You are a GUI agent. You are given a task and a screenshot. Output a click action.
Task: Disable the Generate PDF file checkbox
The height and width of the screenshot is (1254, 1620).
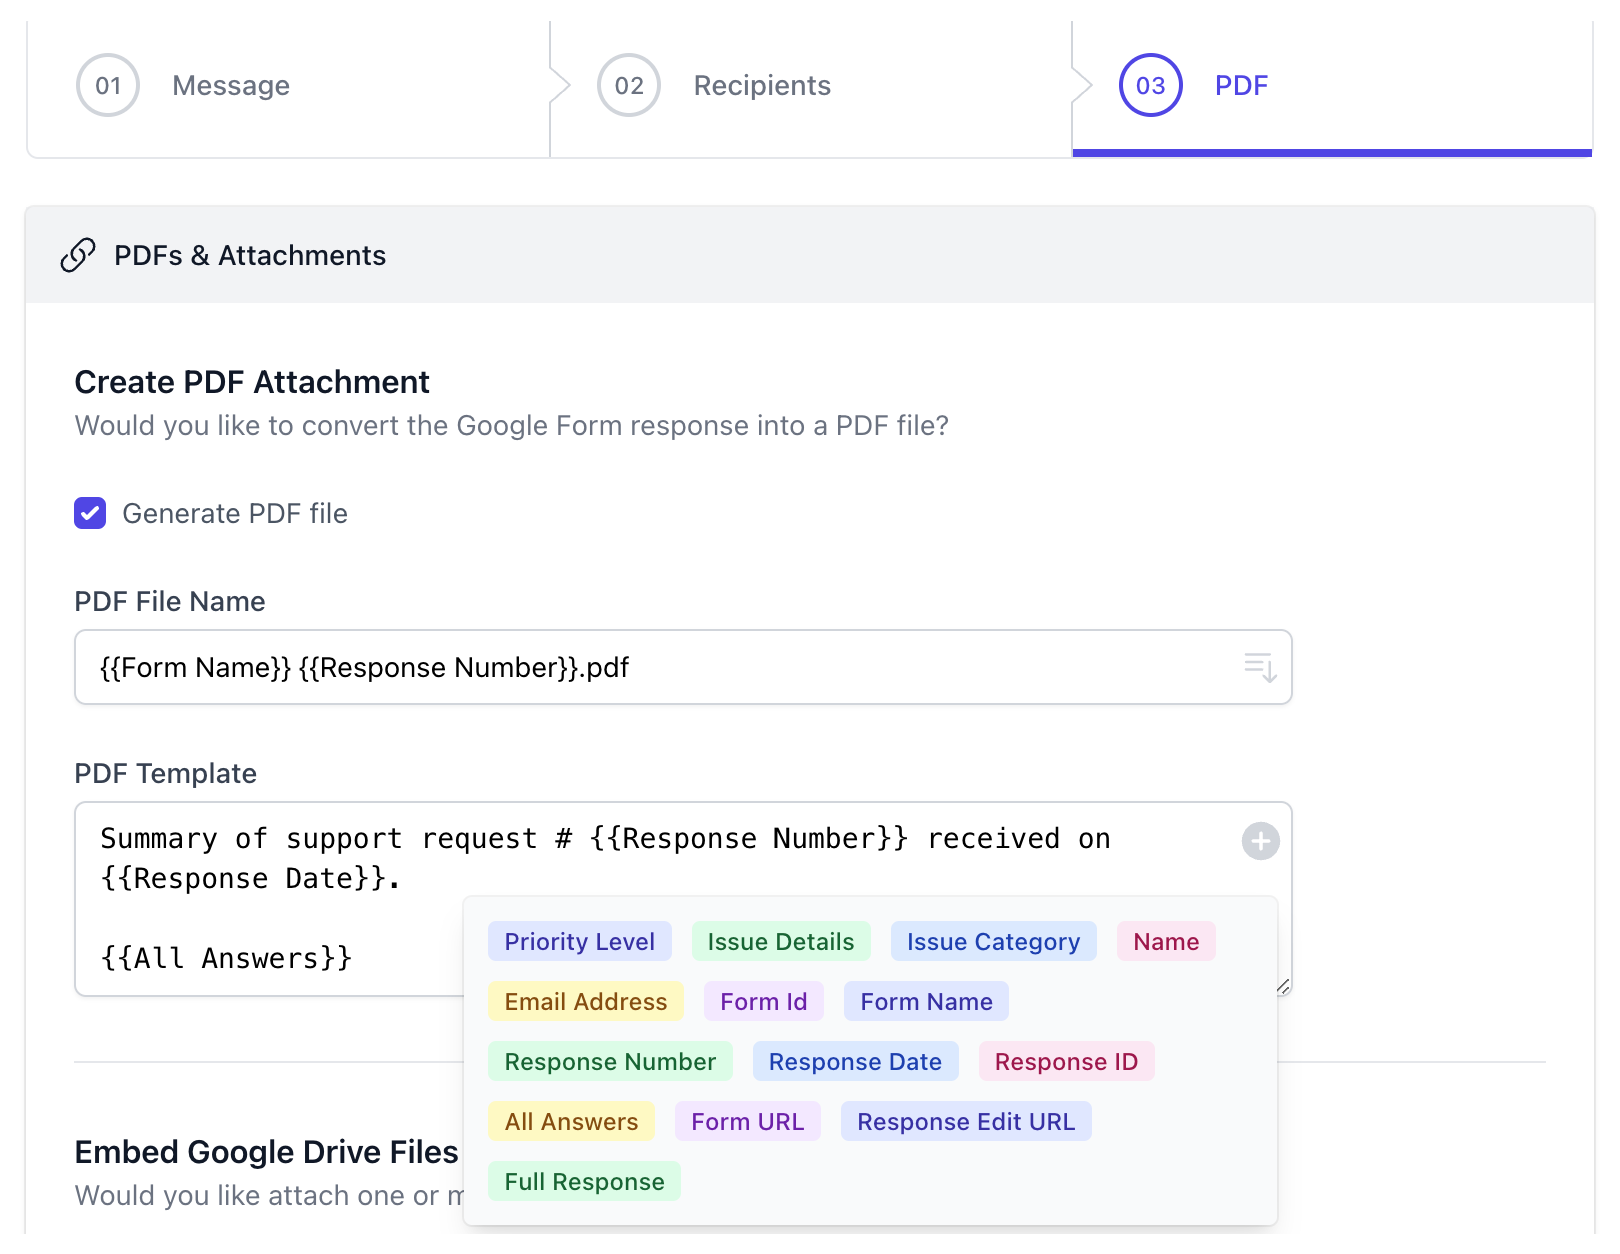(90, 513)
